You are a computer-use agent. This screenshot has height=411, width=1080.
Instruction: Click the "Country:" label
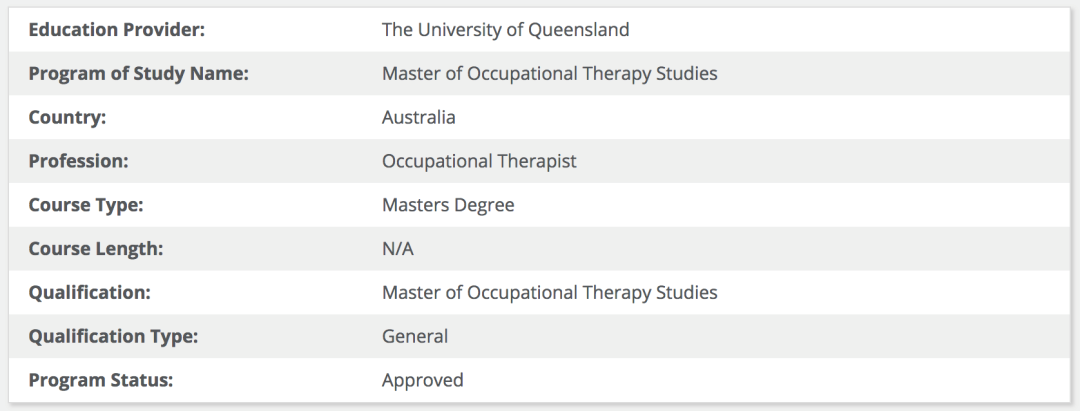click(x=67, y=117)
